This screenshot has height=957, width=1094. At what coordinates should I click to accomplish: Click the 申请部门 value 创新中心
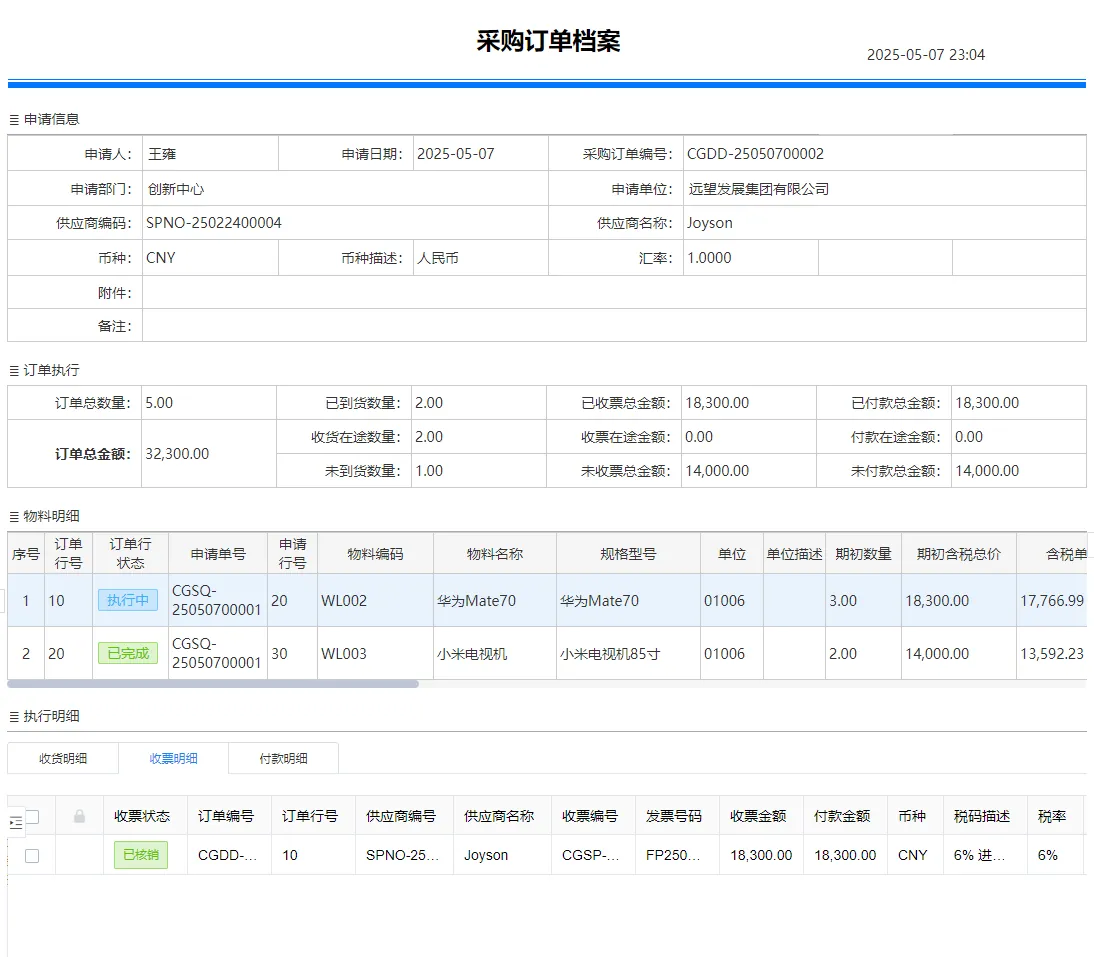click(x=176, y=189)
